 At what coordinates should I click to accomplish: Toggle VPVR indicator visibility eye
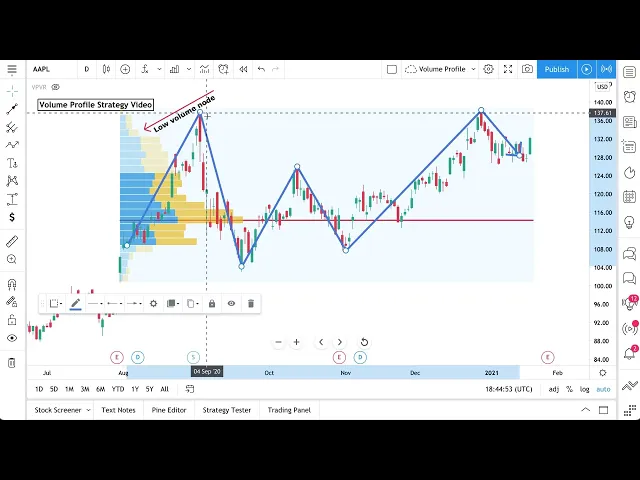coord(56,87)
